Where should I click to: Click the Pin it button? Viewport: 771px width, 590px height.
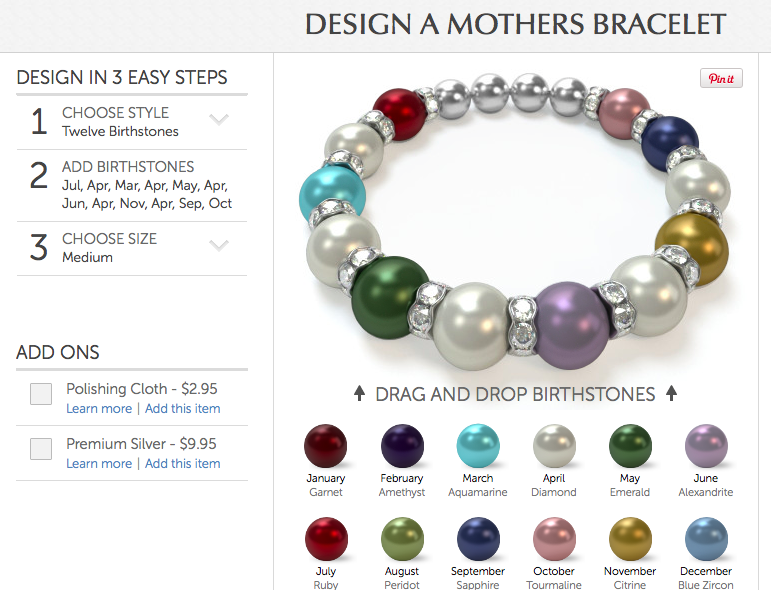pyautogui.click(x=721, y=79)
